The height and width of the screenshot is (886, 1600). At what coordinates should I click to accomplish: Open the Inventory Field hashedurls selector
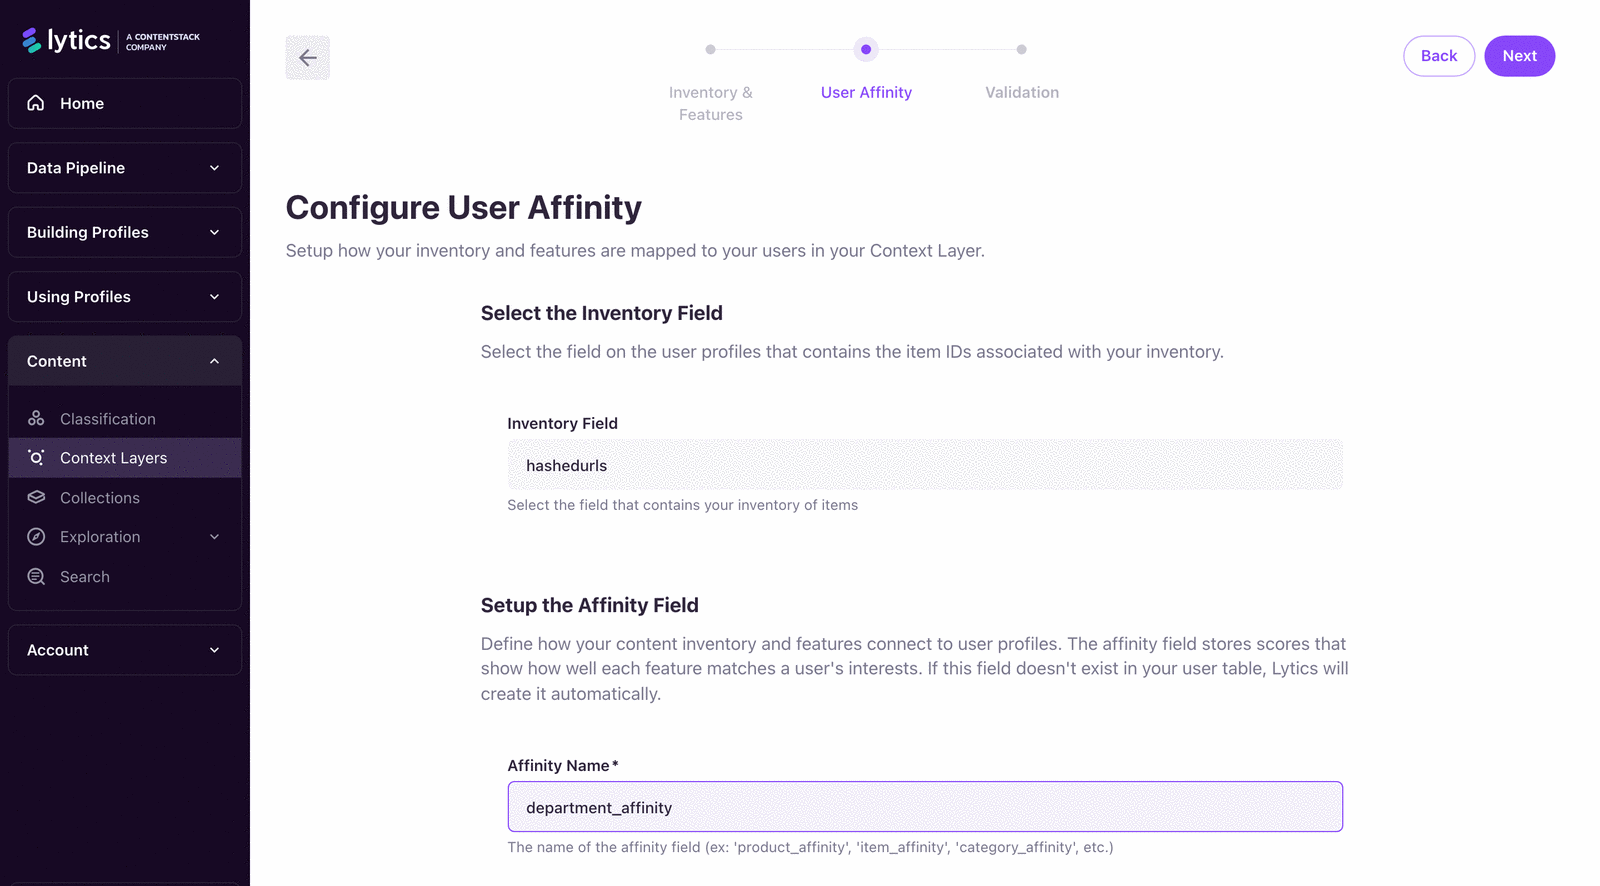coord(925,465)
